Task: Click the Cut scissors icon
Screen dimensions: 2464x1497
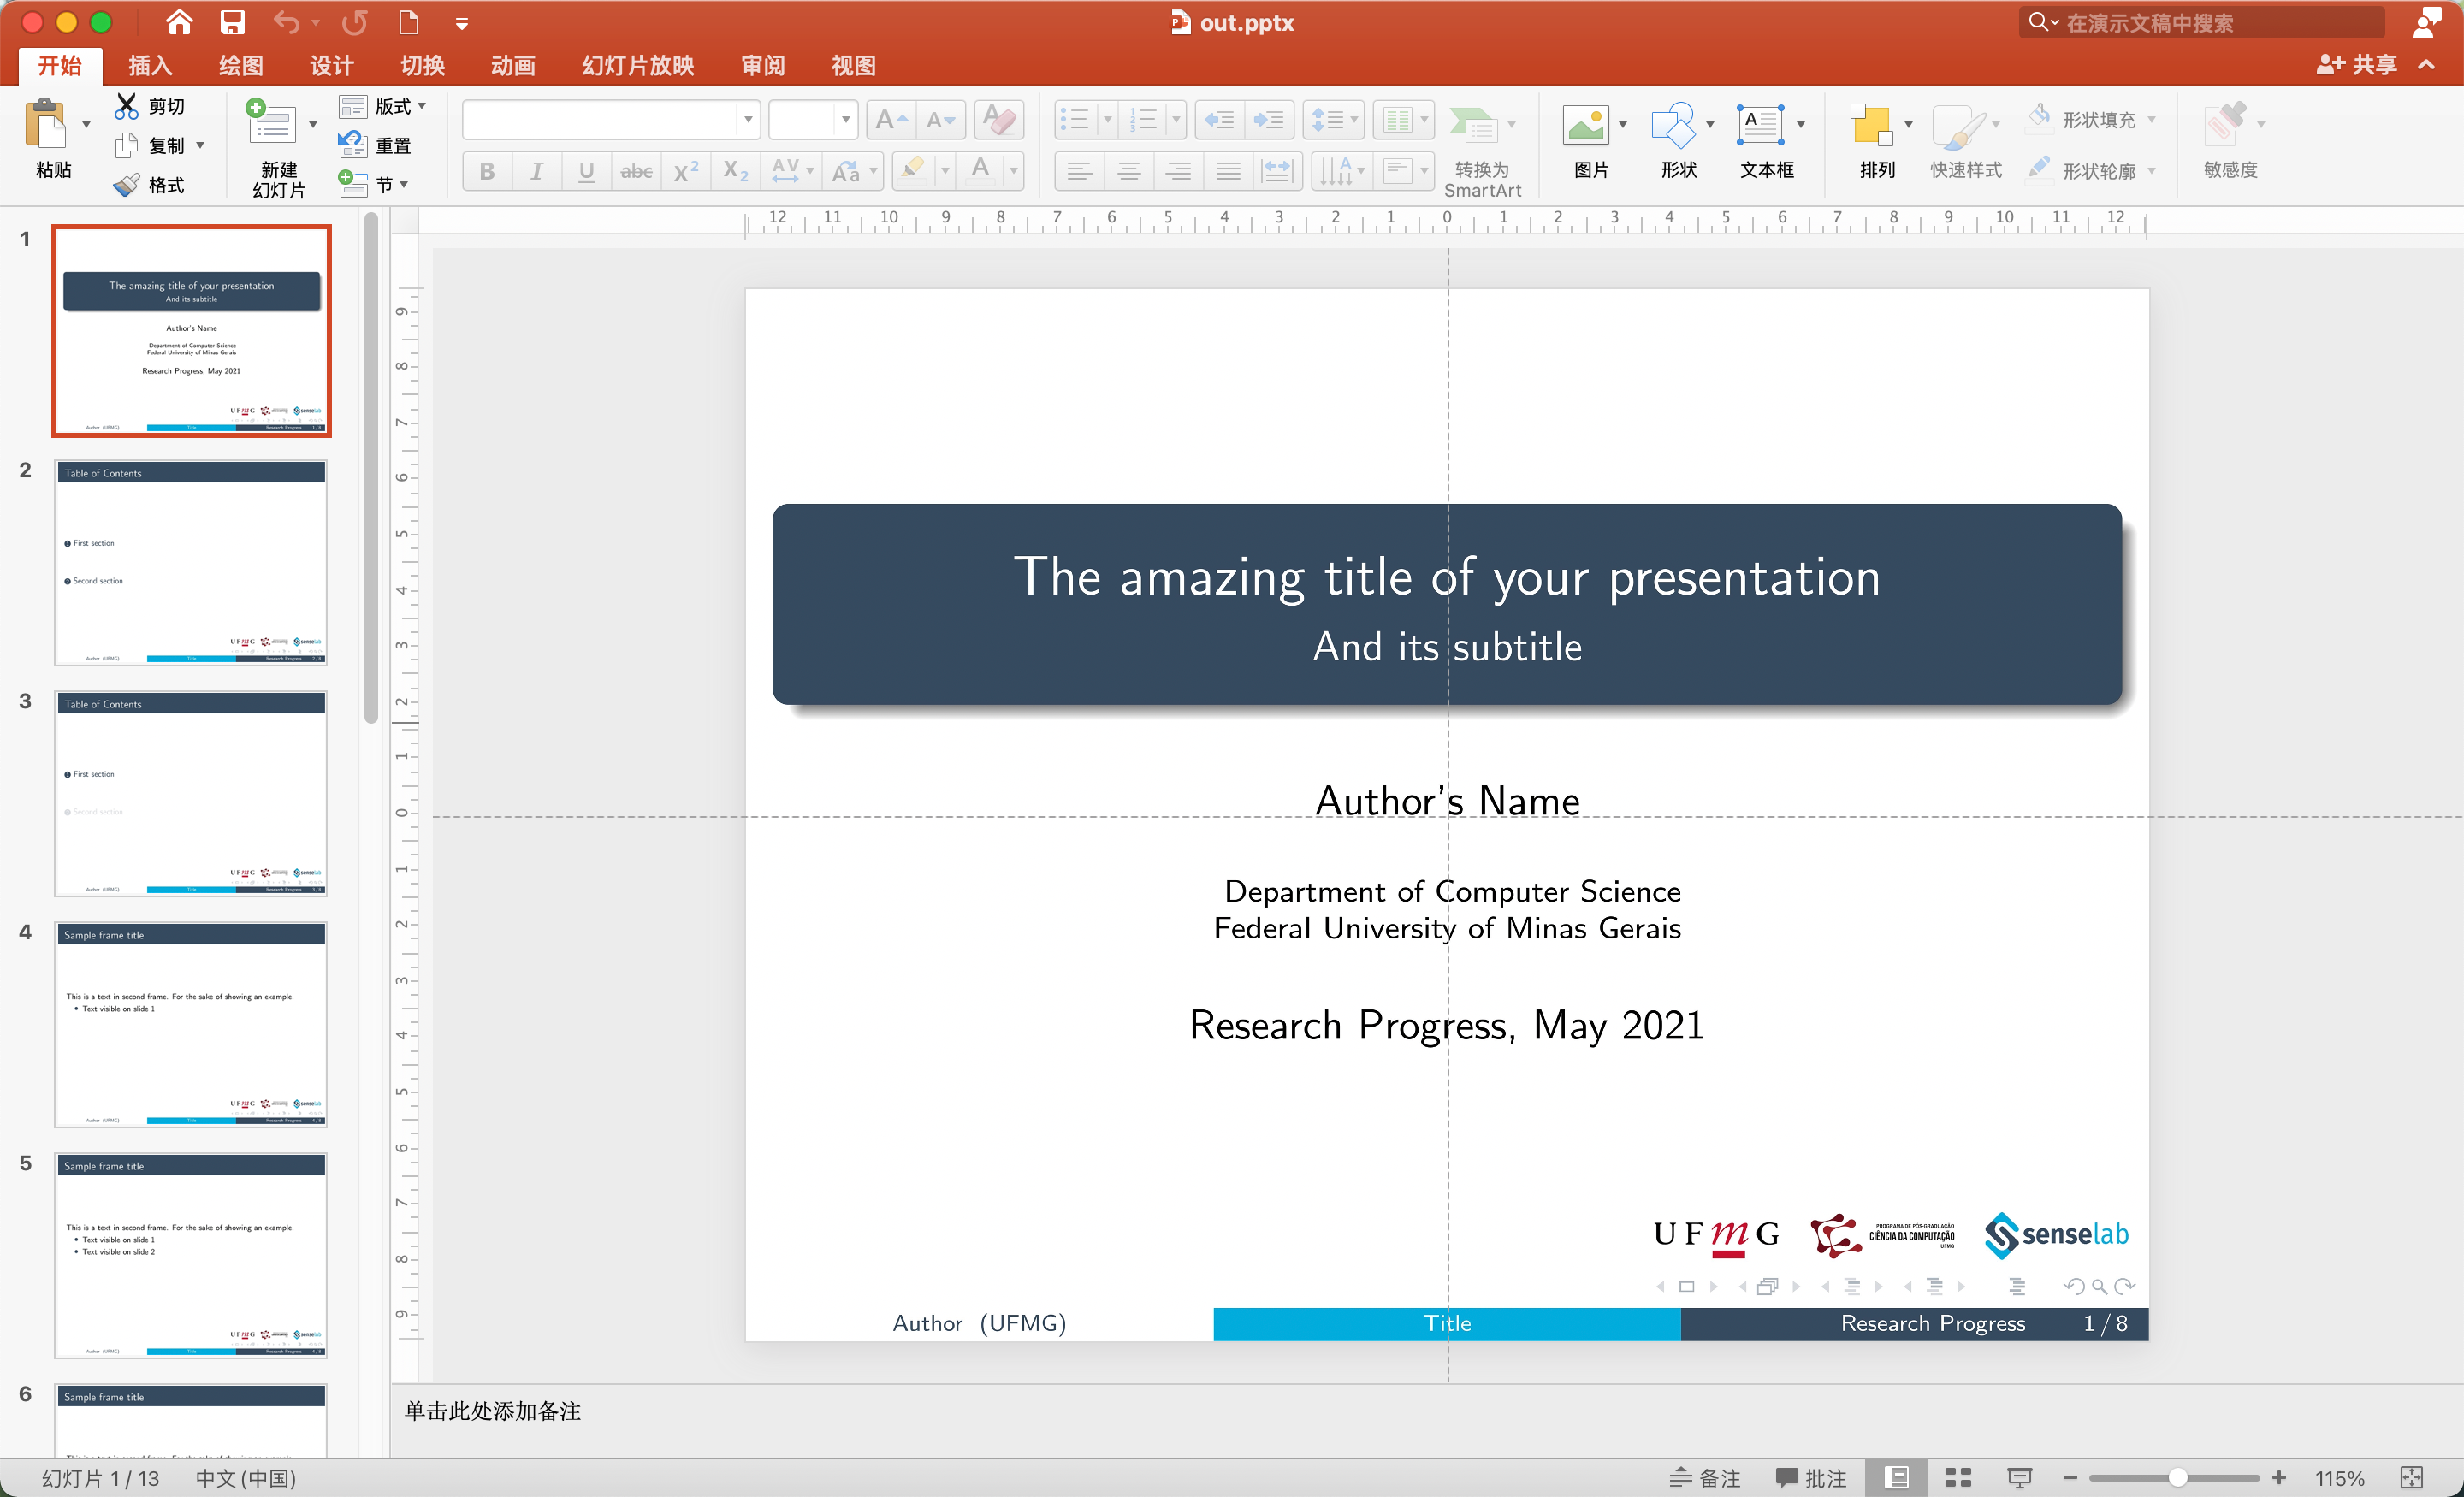Action: (127, 106)
